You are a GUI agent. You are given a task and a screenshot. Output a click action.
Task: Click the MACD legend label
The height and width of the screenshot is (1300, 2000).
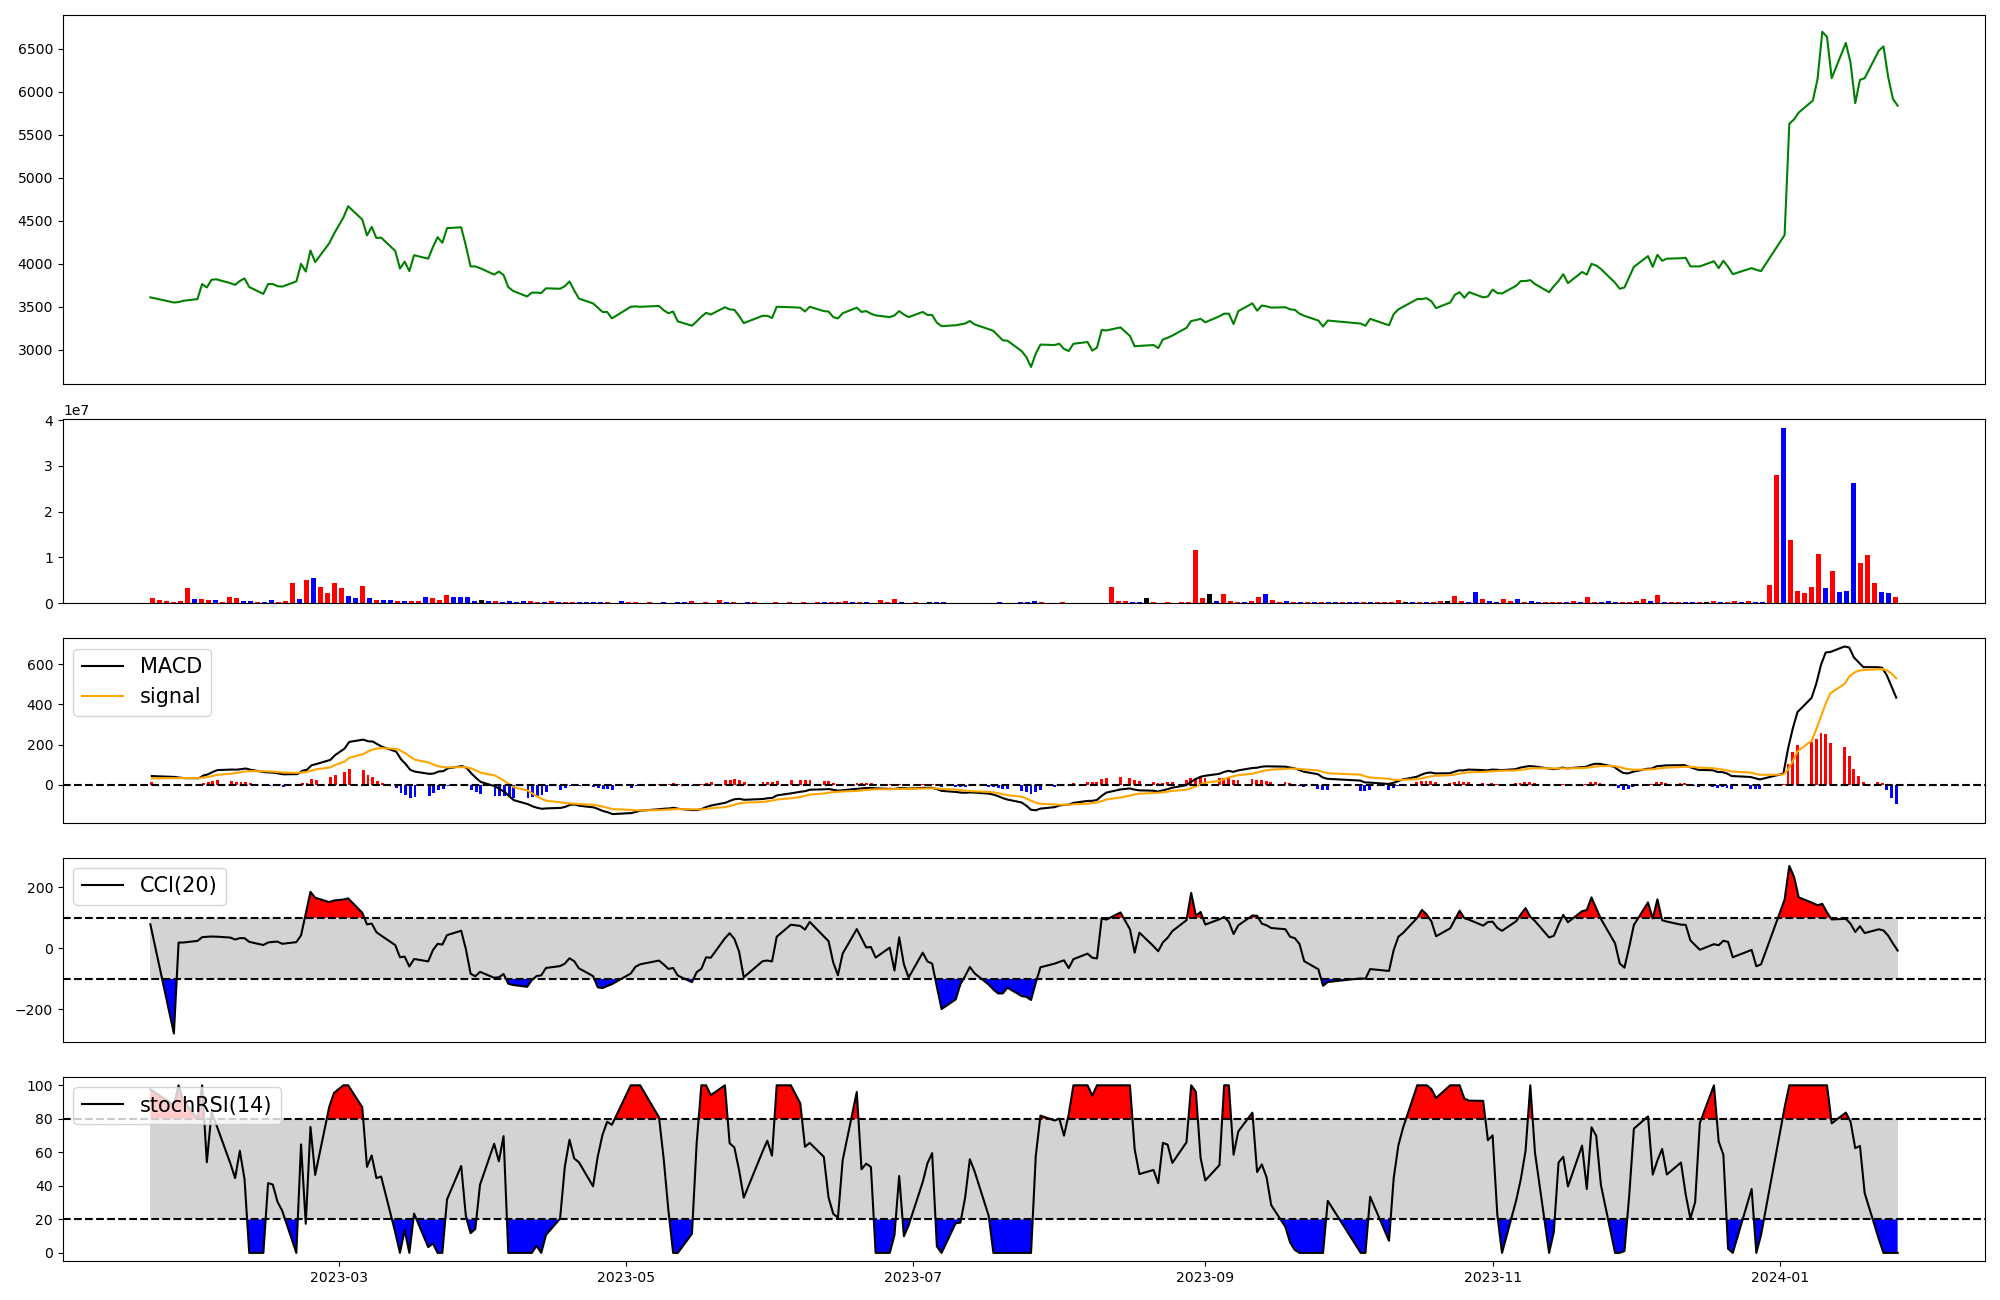[170, 666]
